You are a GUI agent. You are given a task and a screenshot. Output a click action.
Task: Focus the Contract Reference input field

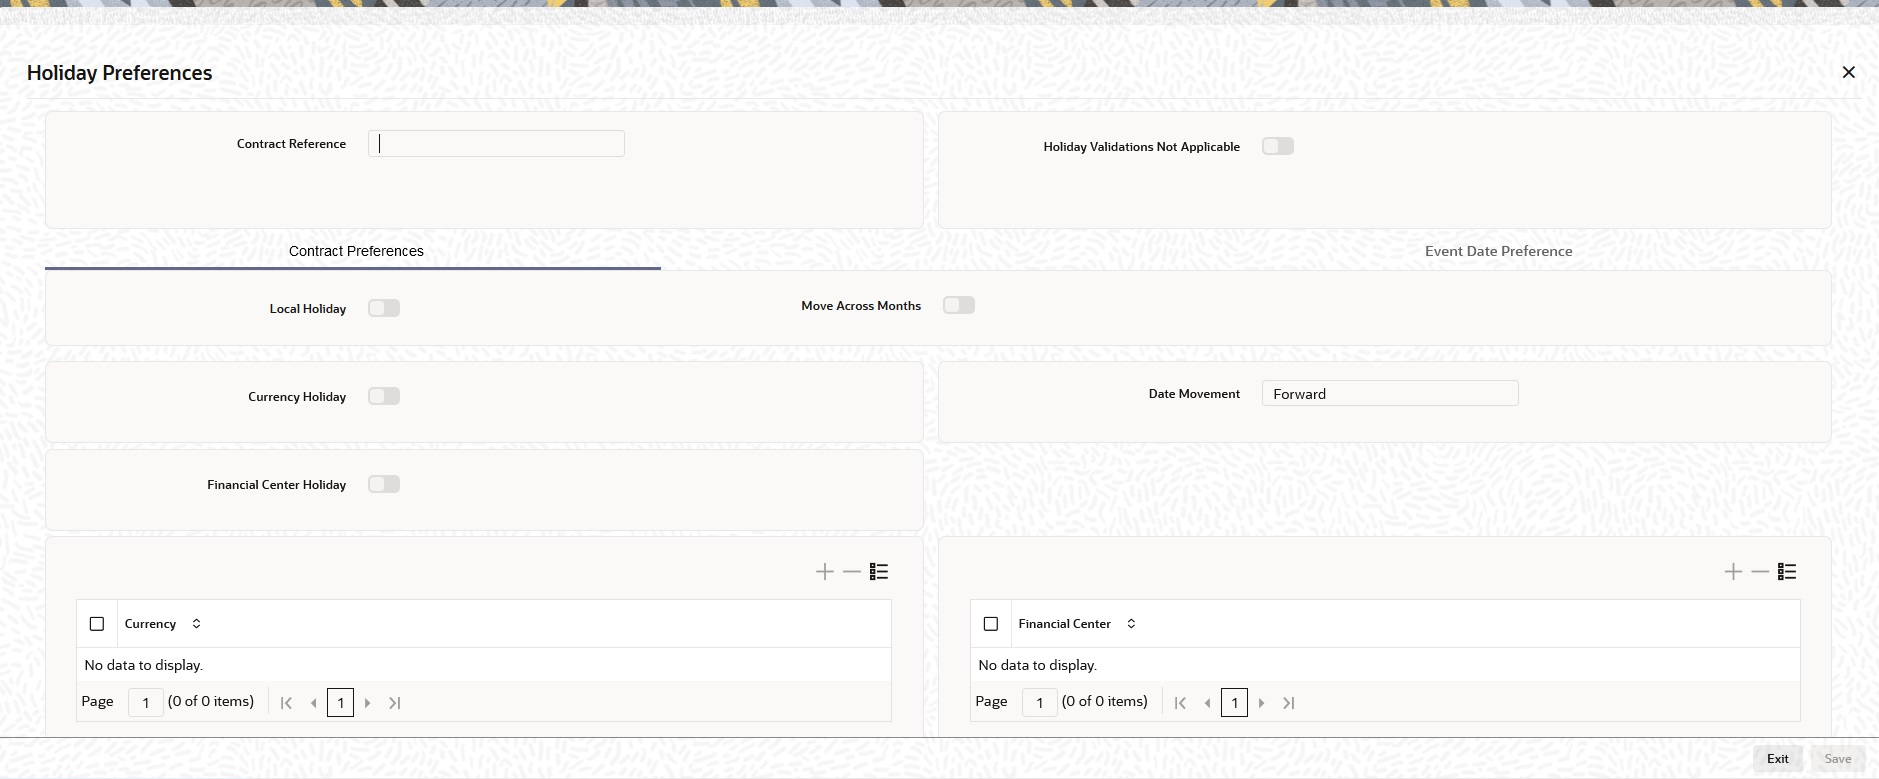(x=496, y=143)
